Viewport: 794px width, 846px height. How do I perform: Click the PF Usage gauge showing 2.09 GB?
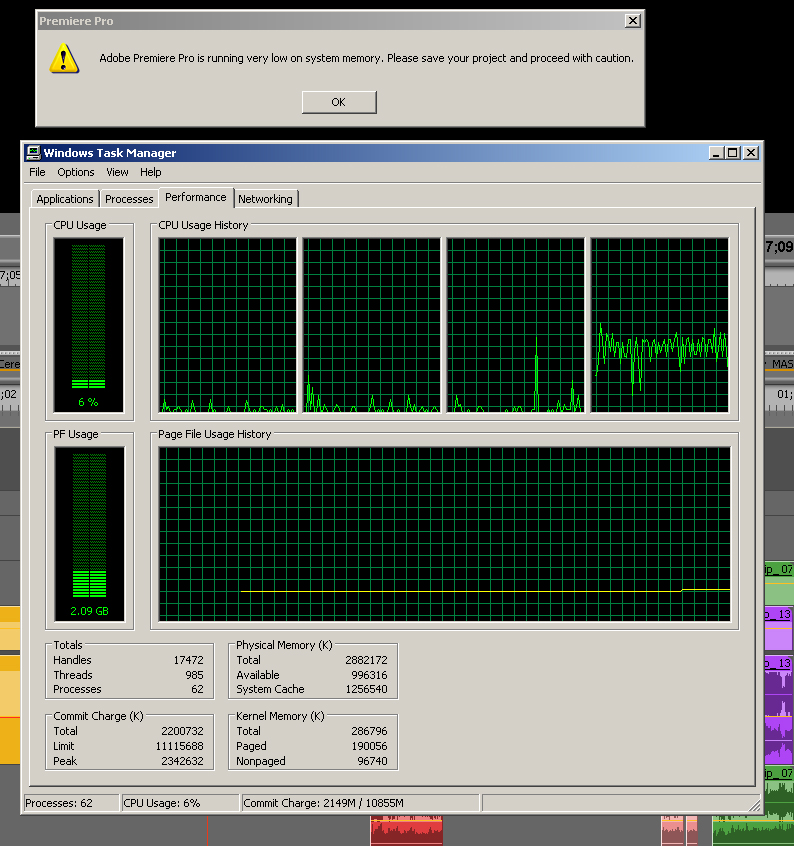tap(89, 534)
